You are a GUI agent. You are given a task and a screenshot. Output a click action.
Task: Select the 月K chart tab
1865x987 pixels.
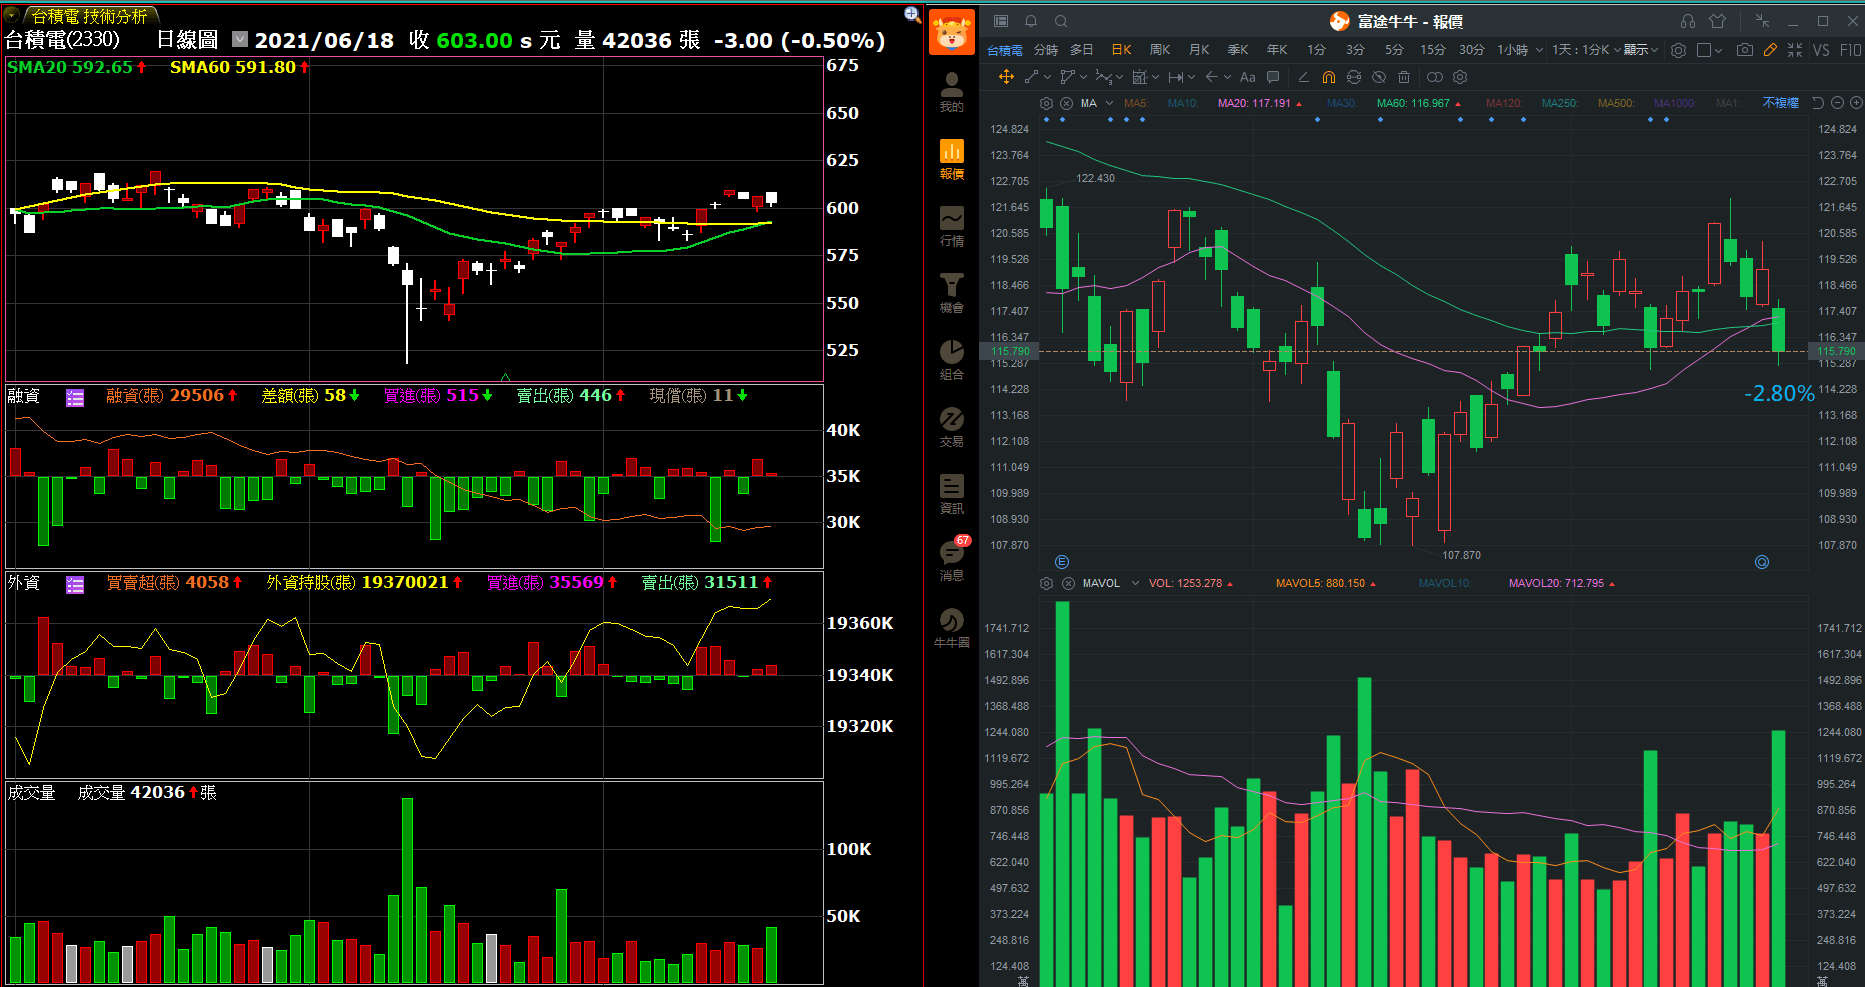1199,49
